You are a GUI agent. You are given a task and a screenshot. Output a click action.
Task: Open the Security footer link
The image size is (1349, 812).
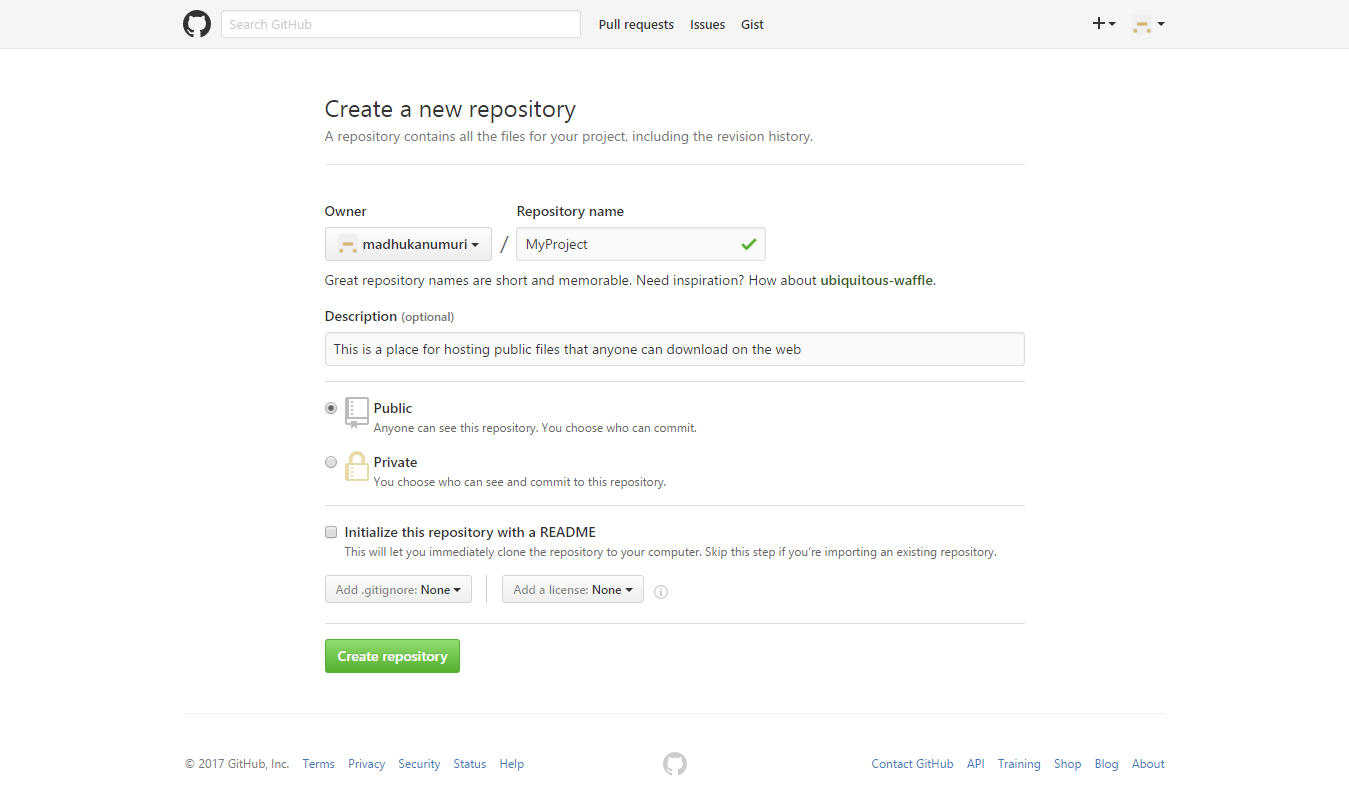(x=419, y=764)
